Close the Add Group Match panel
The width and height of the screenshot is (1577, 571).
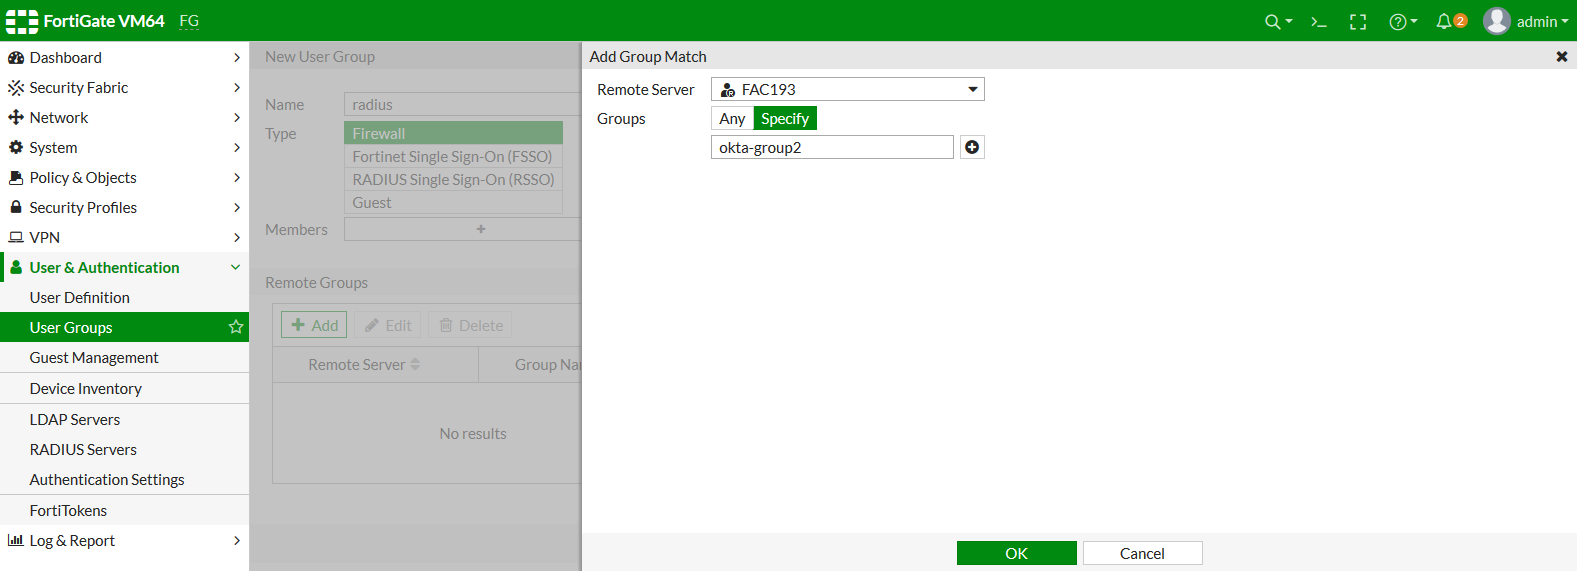pyautogui.click(x=1562, y=57)
